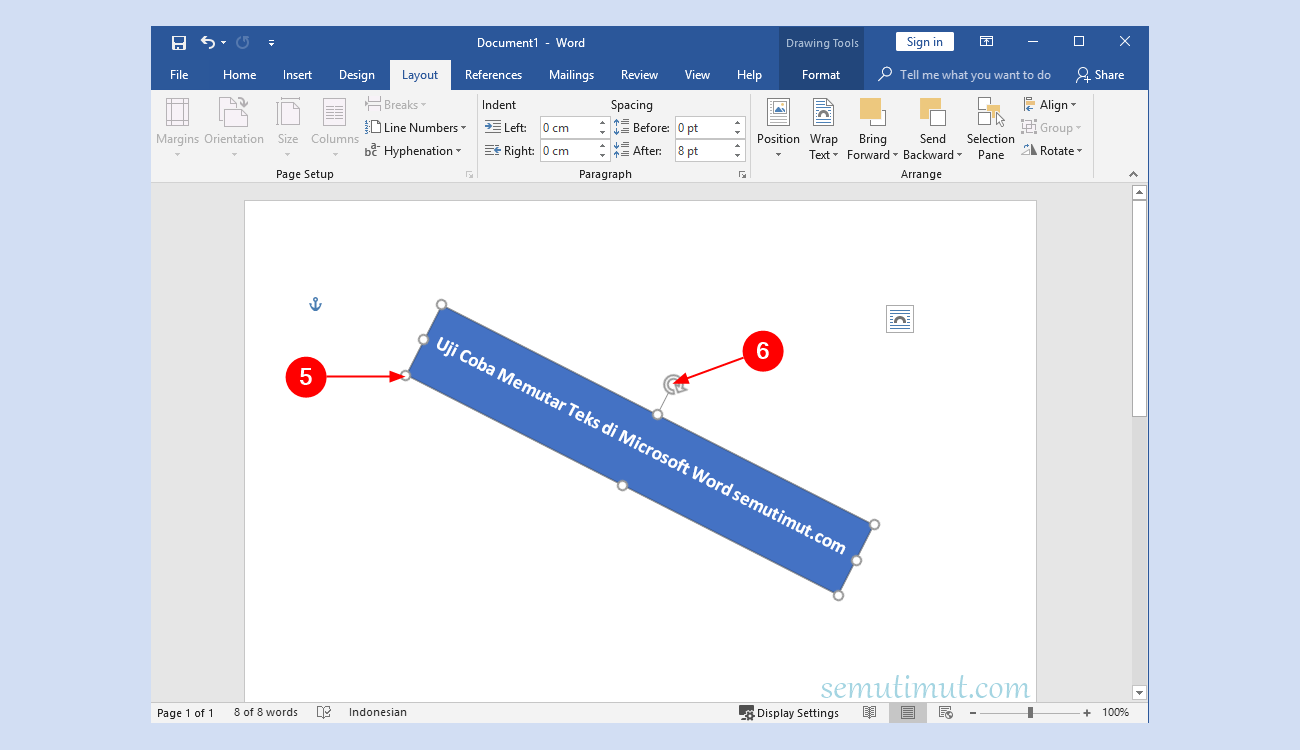This screenshot has width=1300, height=750.
Task: Click the Indonesian language indicator
Action: point(378,713)
